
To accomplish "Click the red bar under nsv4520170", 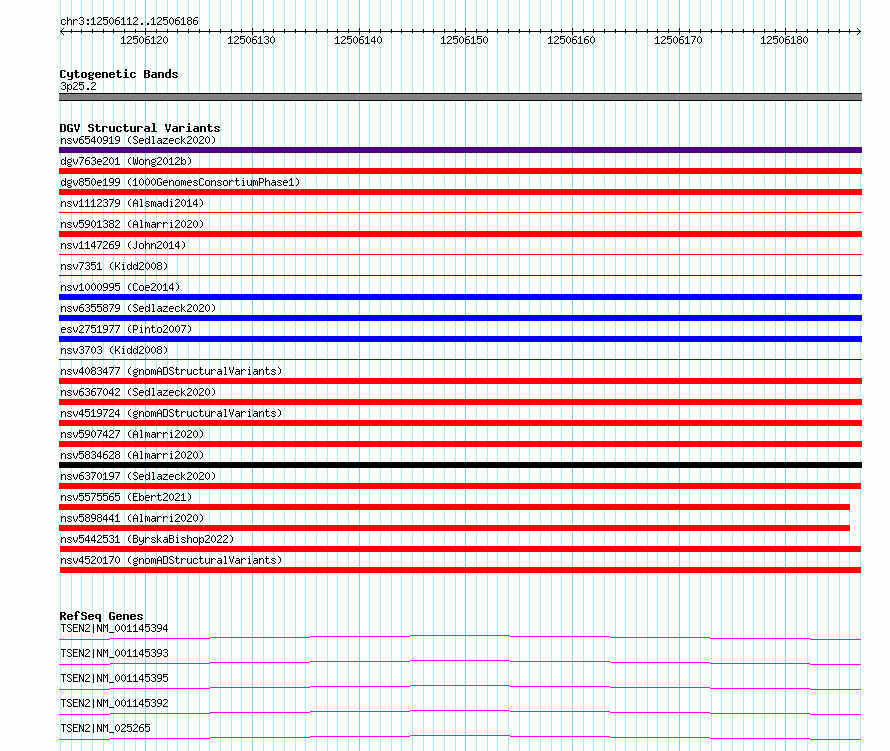I will (460, 570).
